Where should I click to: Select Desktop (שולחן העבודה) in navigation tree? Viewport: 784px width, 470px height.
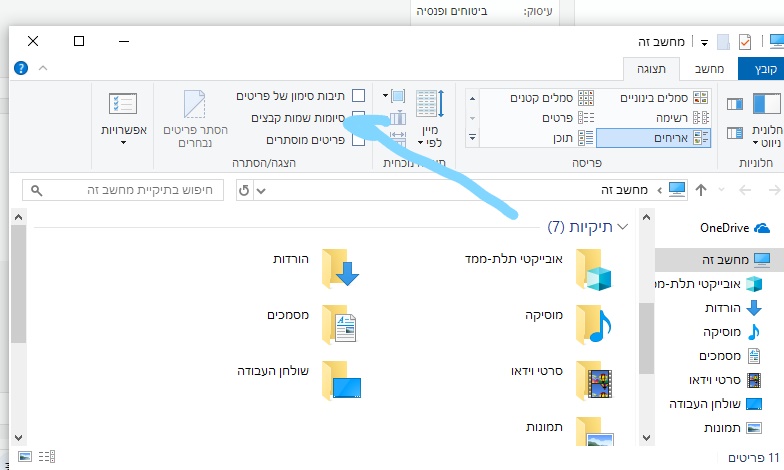tap(716, 404)
